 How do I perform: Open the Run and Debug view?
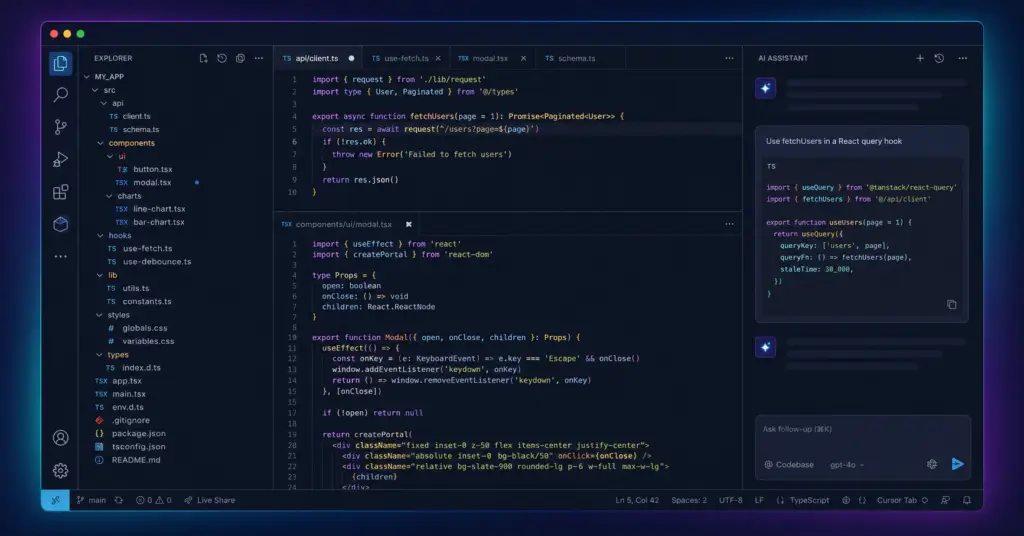[60, 159]
